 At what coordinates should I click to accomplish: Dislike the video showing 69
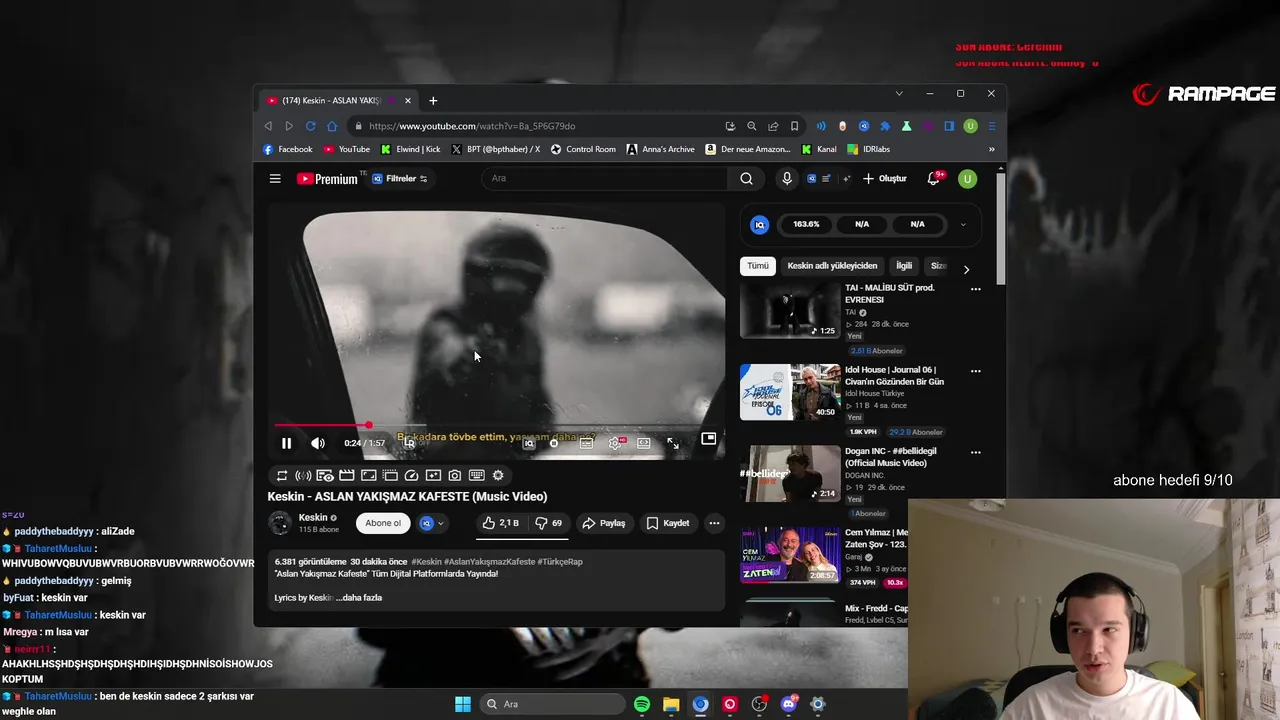coord(549,523)
